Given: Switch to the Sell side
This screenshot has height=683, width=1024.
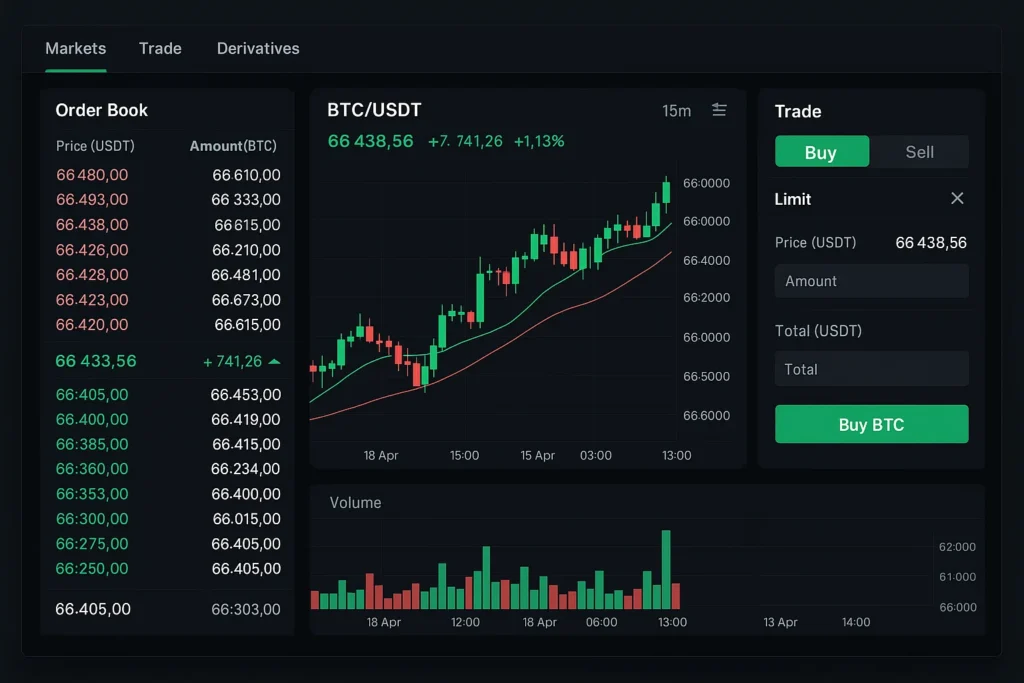Looking at the screenshot, I should click(918, 151).
